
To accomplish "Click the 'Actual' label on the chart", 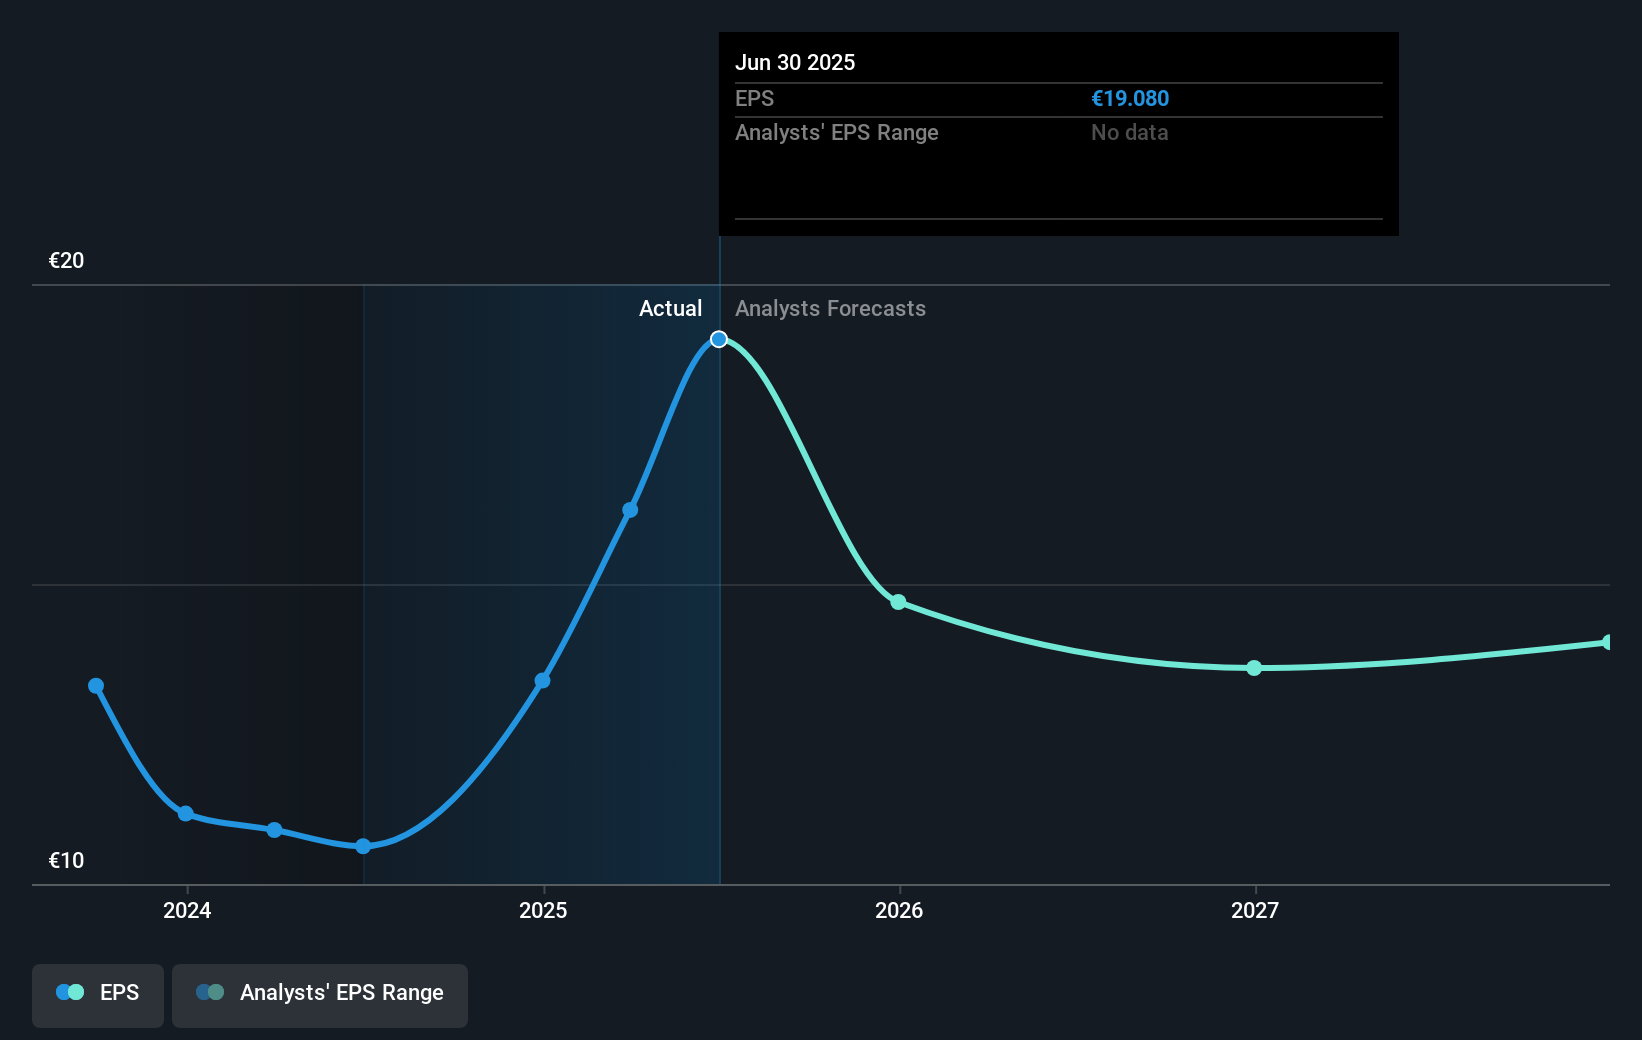I will (x=670, y=309).
